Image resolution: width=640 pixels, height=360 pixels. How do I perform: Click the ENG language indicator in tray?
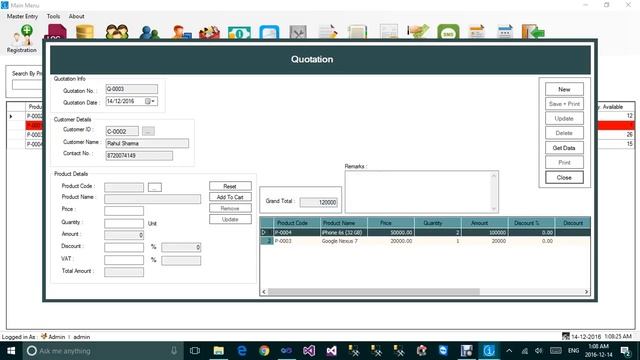tap(573, 351)
